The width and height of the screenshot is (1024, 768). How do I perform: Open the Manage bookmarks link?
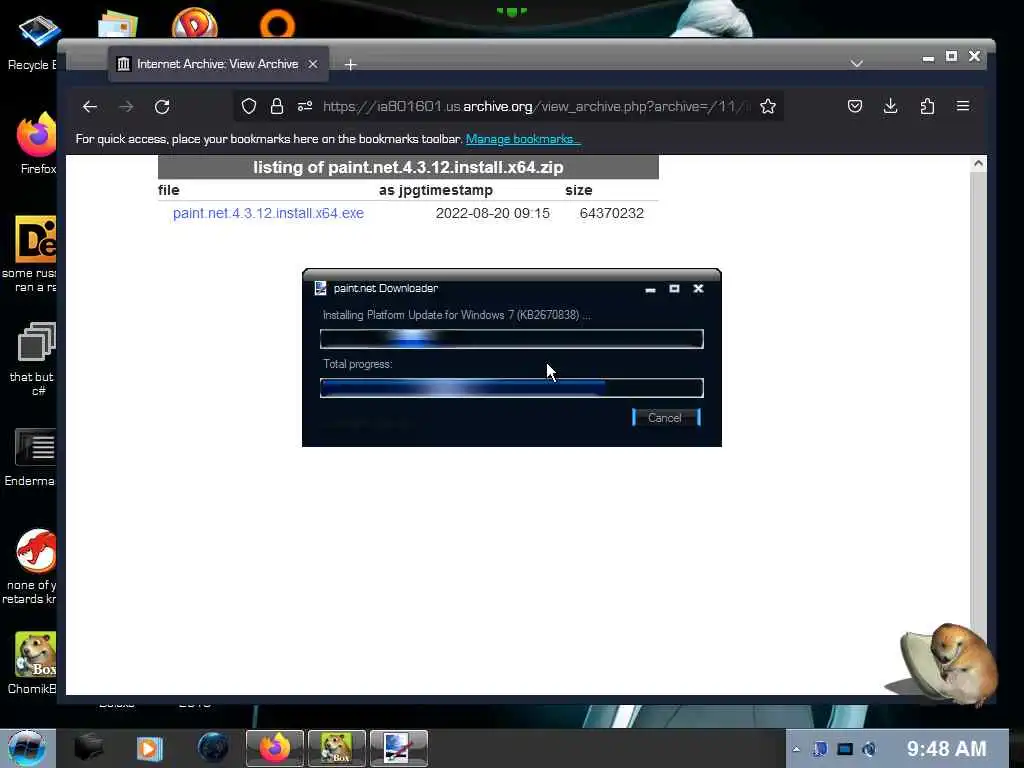coord(522,139)
